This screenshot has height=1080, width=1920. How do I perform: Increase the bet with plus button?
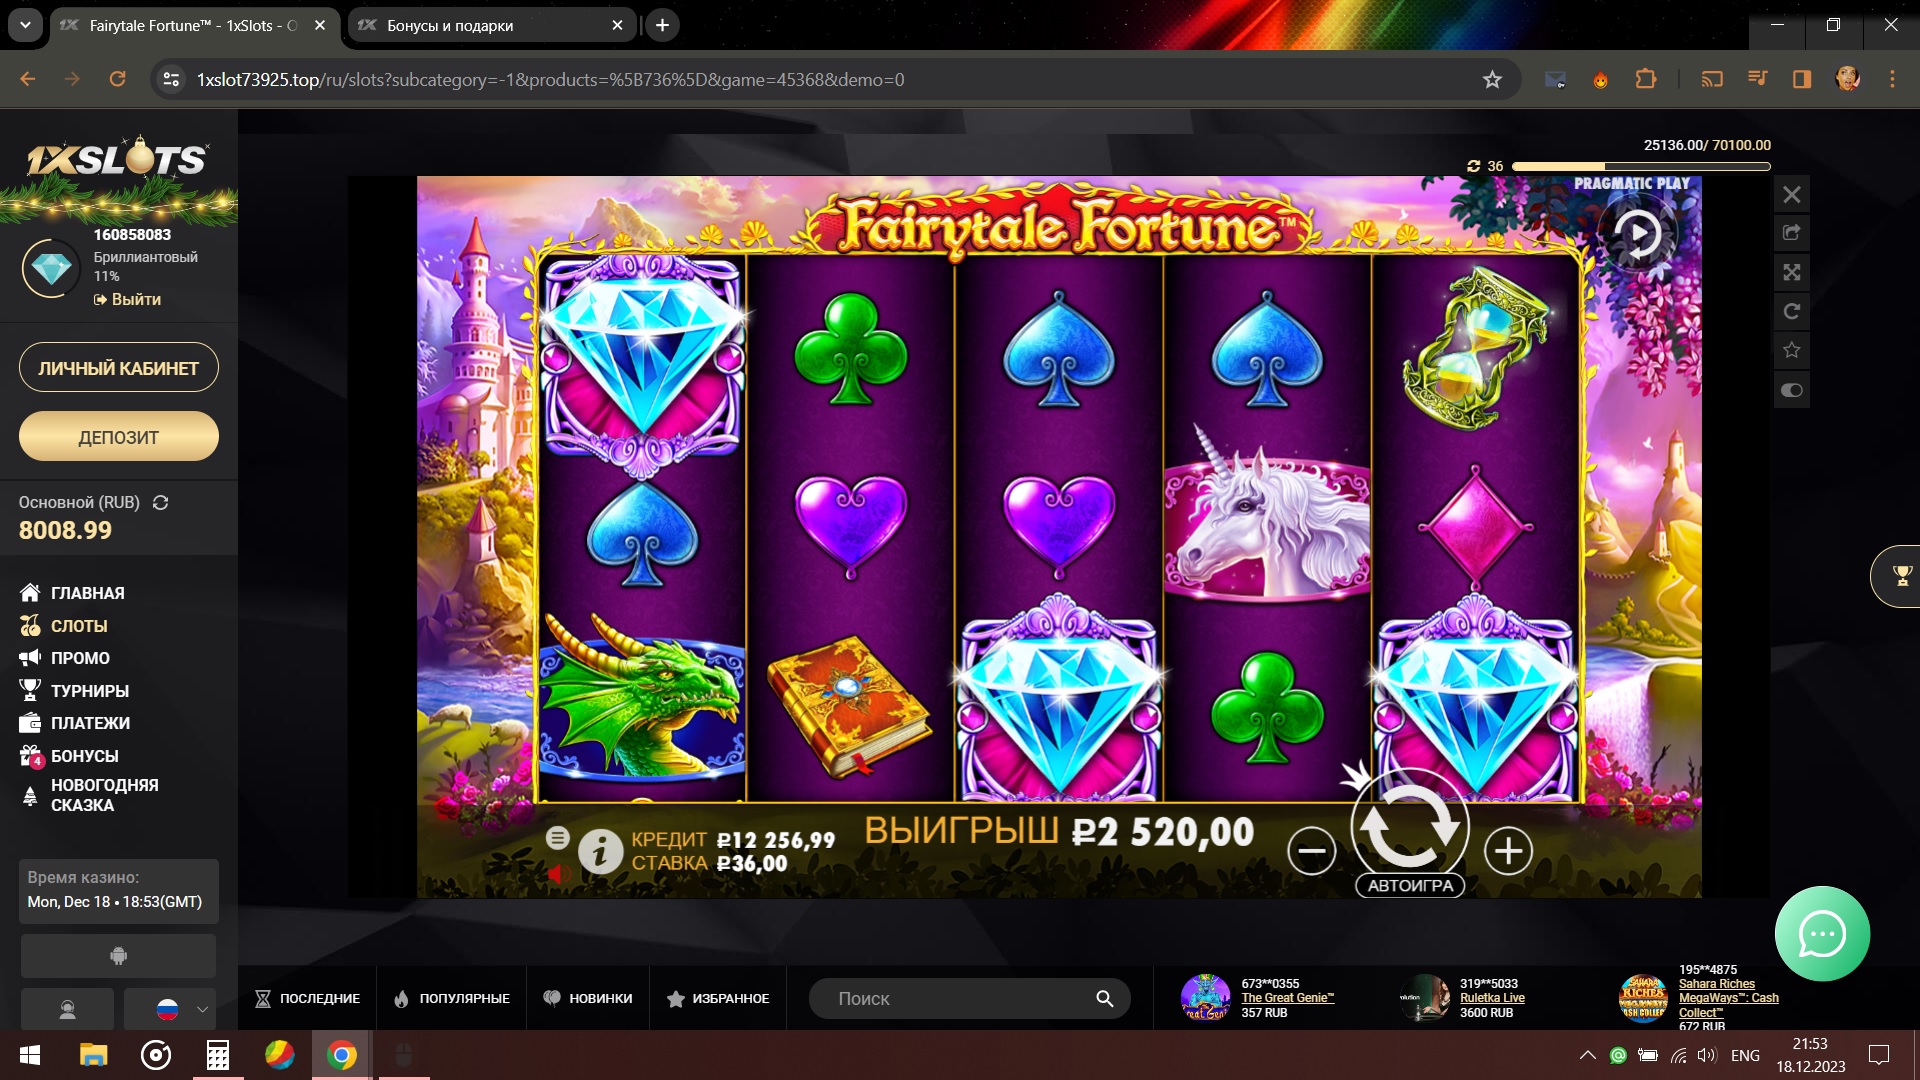click(x=1508, y=851)
